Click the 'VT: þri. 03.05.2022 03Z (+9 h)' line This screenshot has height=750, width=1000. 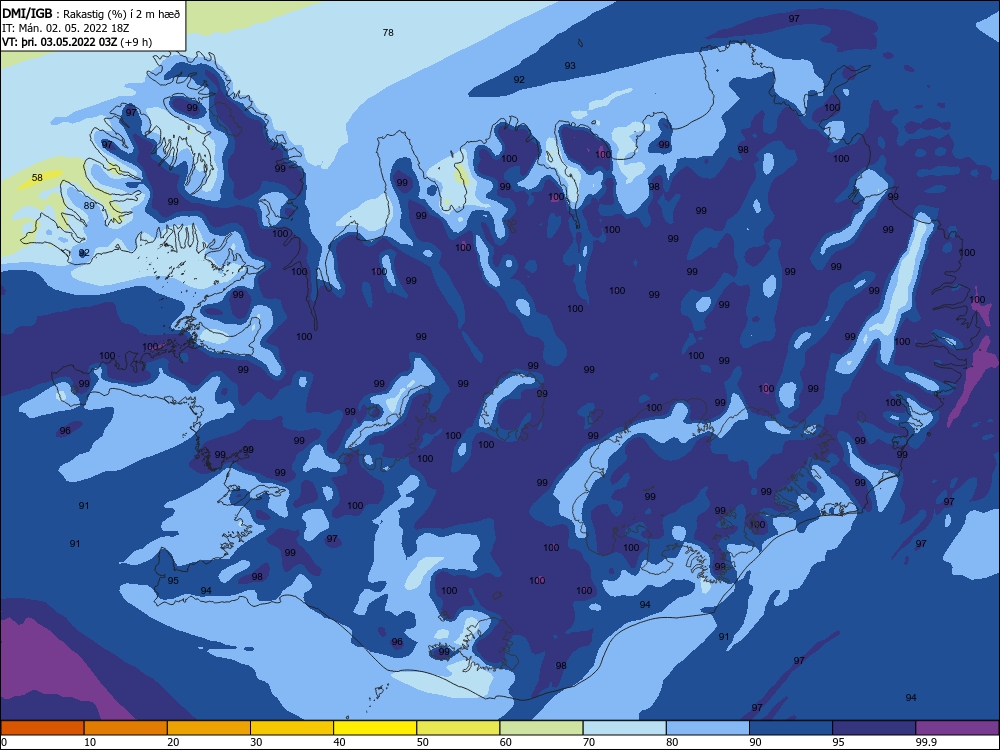[77, 42]
